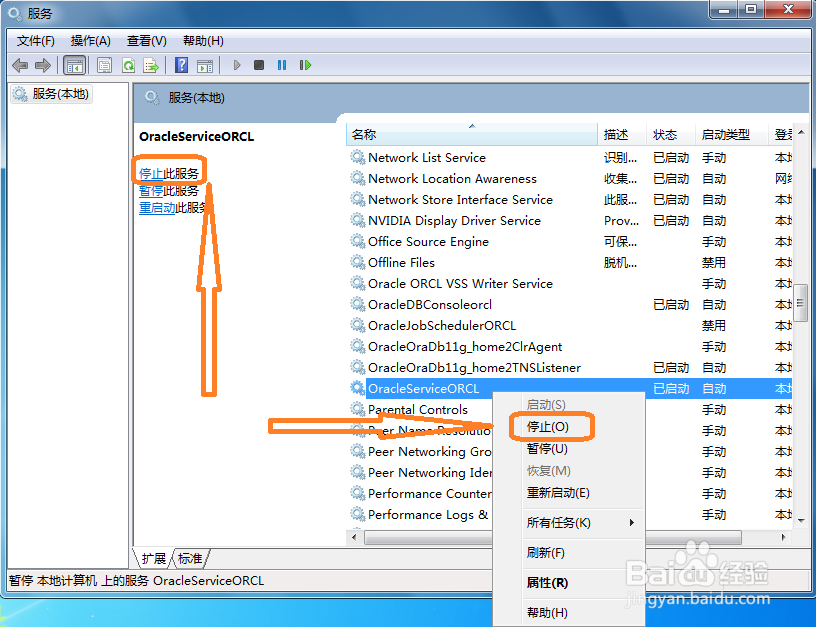816x627 pixels.
Task: Sort by the 状态 column header
Action: tap(671, 134)
